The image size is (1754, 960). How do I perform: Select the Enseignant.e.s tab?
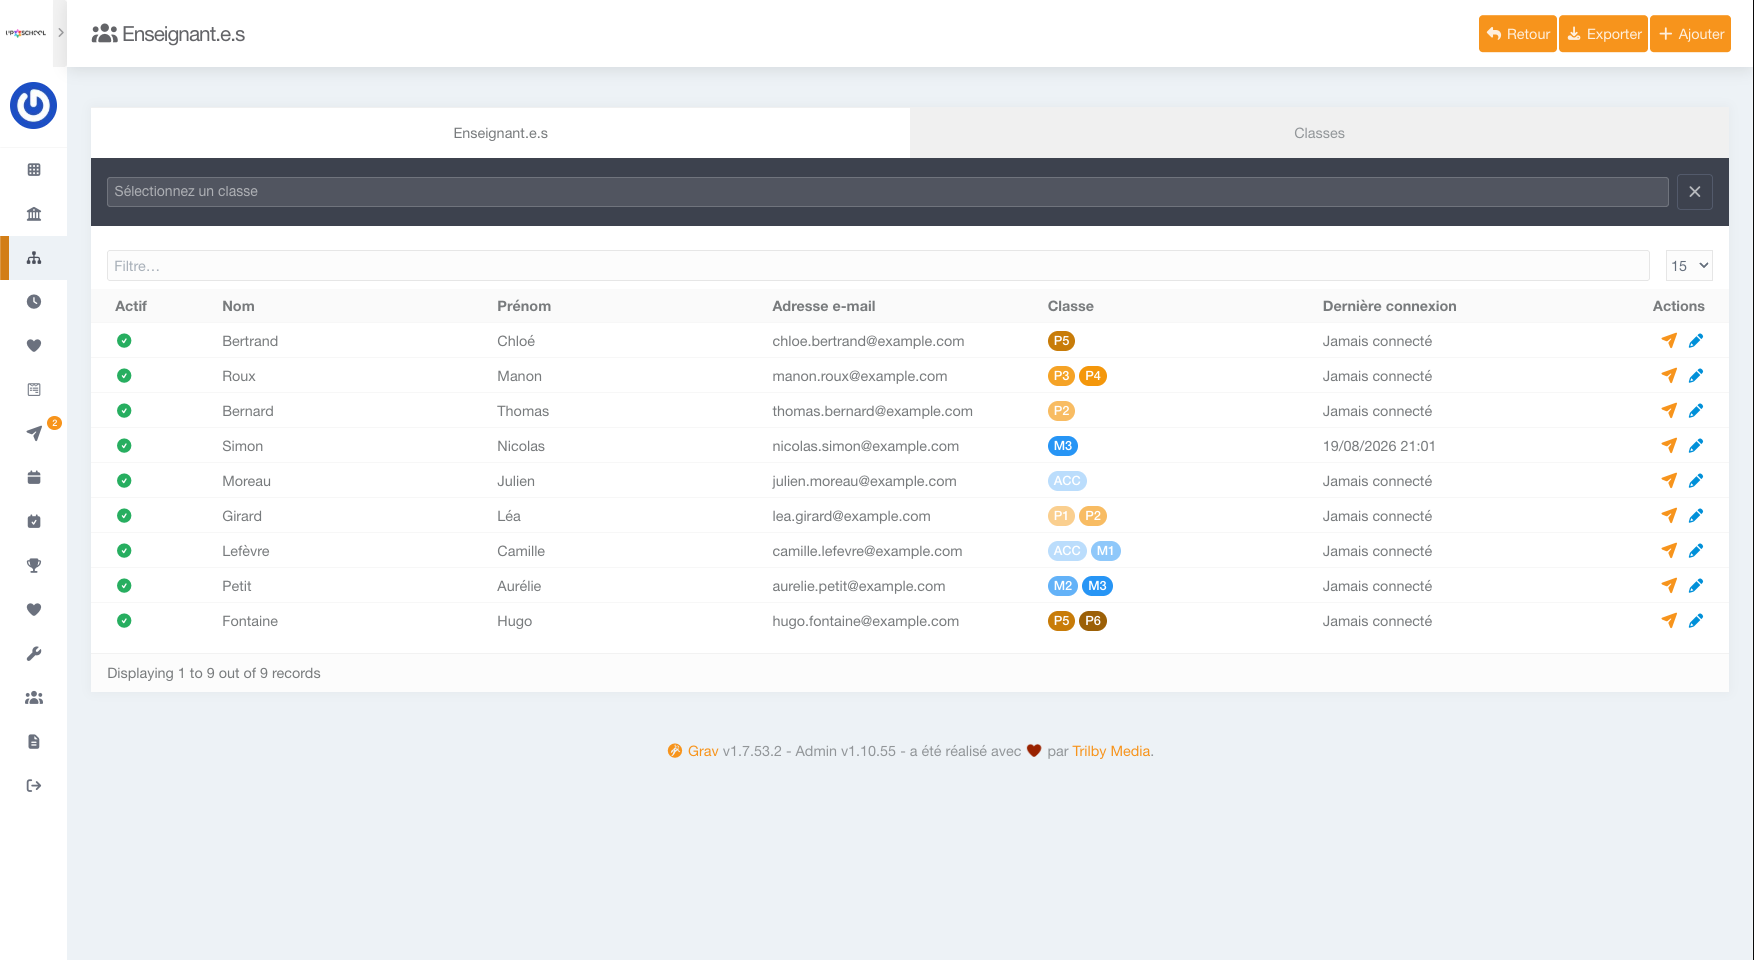[x=500, y=133]
